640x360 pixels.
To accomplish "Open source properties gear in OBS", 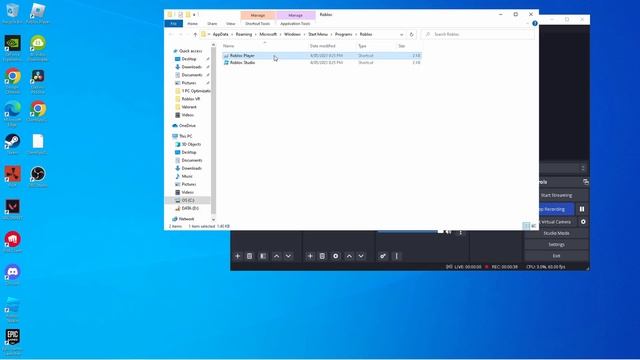I will click(336, 256).
